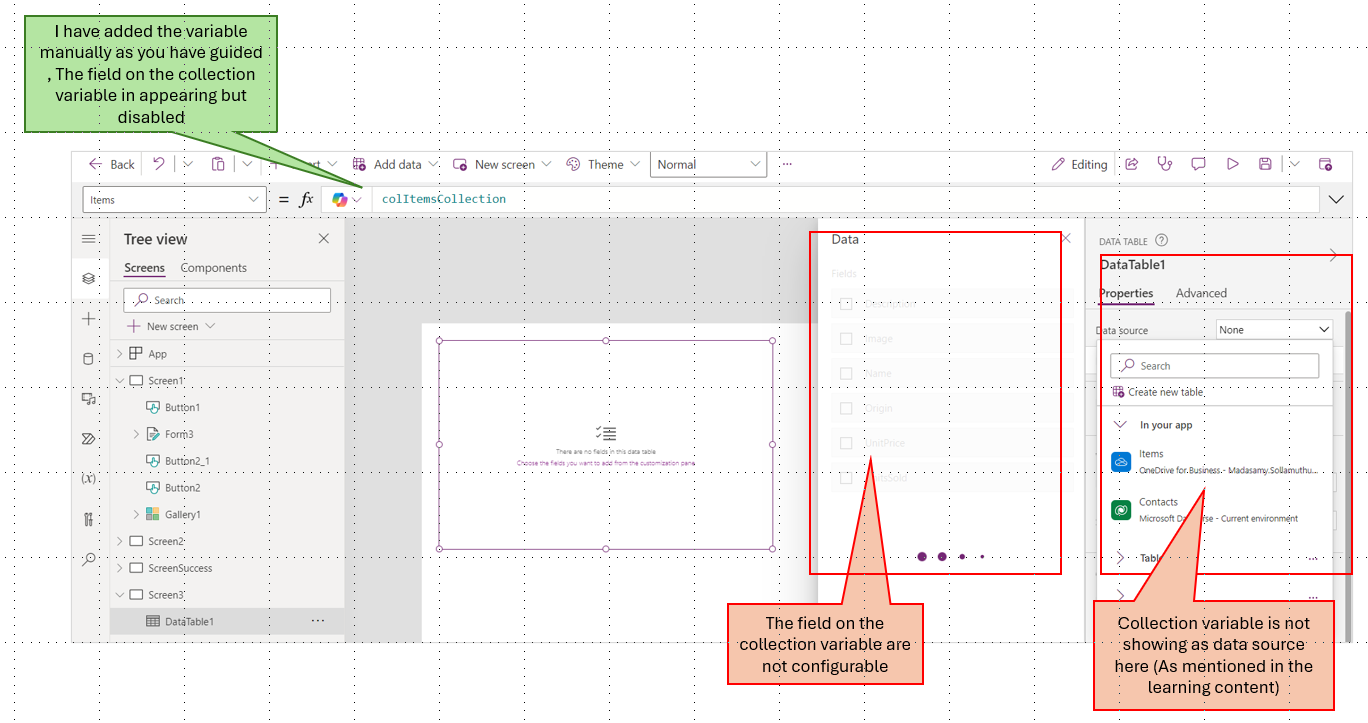This screenshot has height=723, width=1368.
Task: Run the App checker icon
Action: 1165,164
